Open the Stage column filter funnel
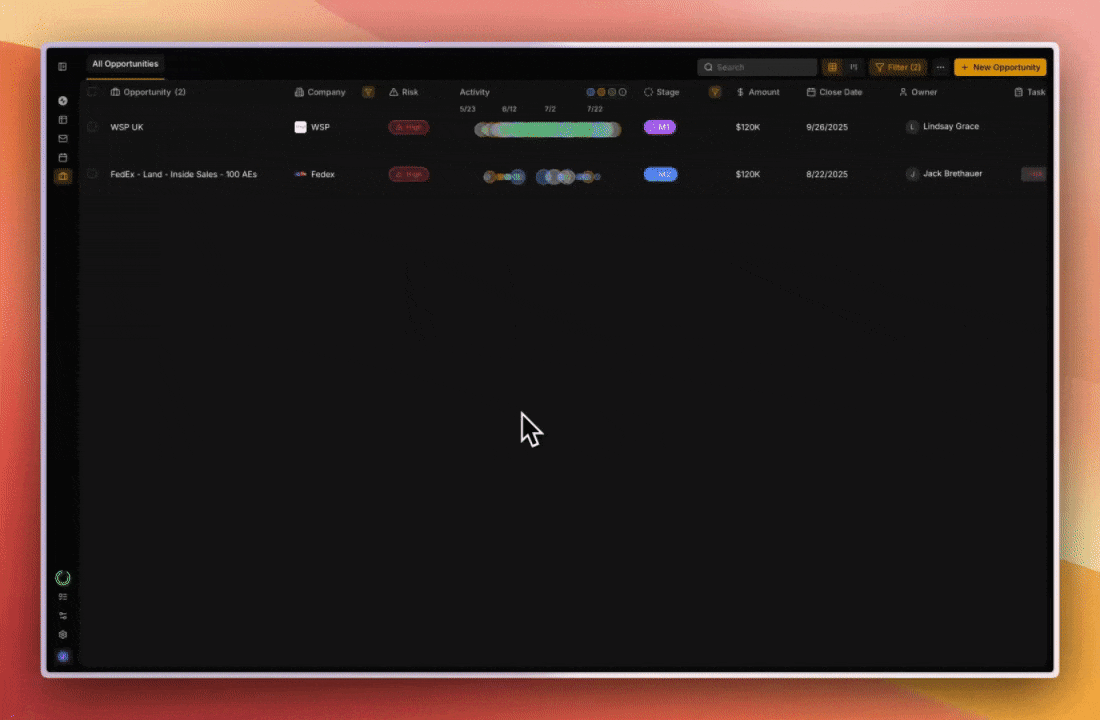This screenshot has height=720, width=1100. coord(715,92)
